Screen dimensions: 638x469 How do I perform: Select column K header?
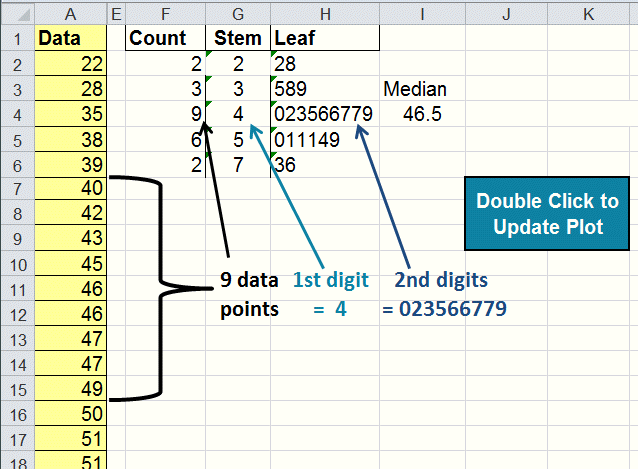click(x=588, y=14)
